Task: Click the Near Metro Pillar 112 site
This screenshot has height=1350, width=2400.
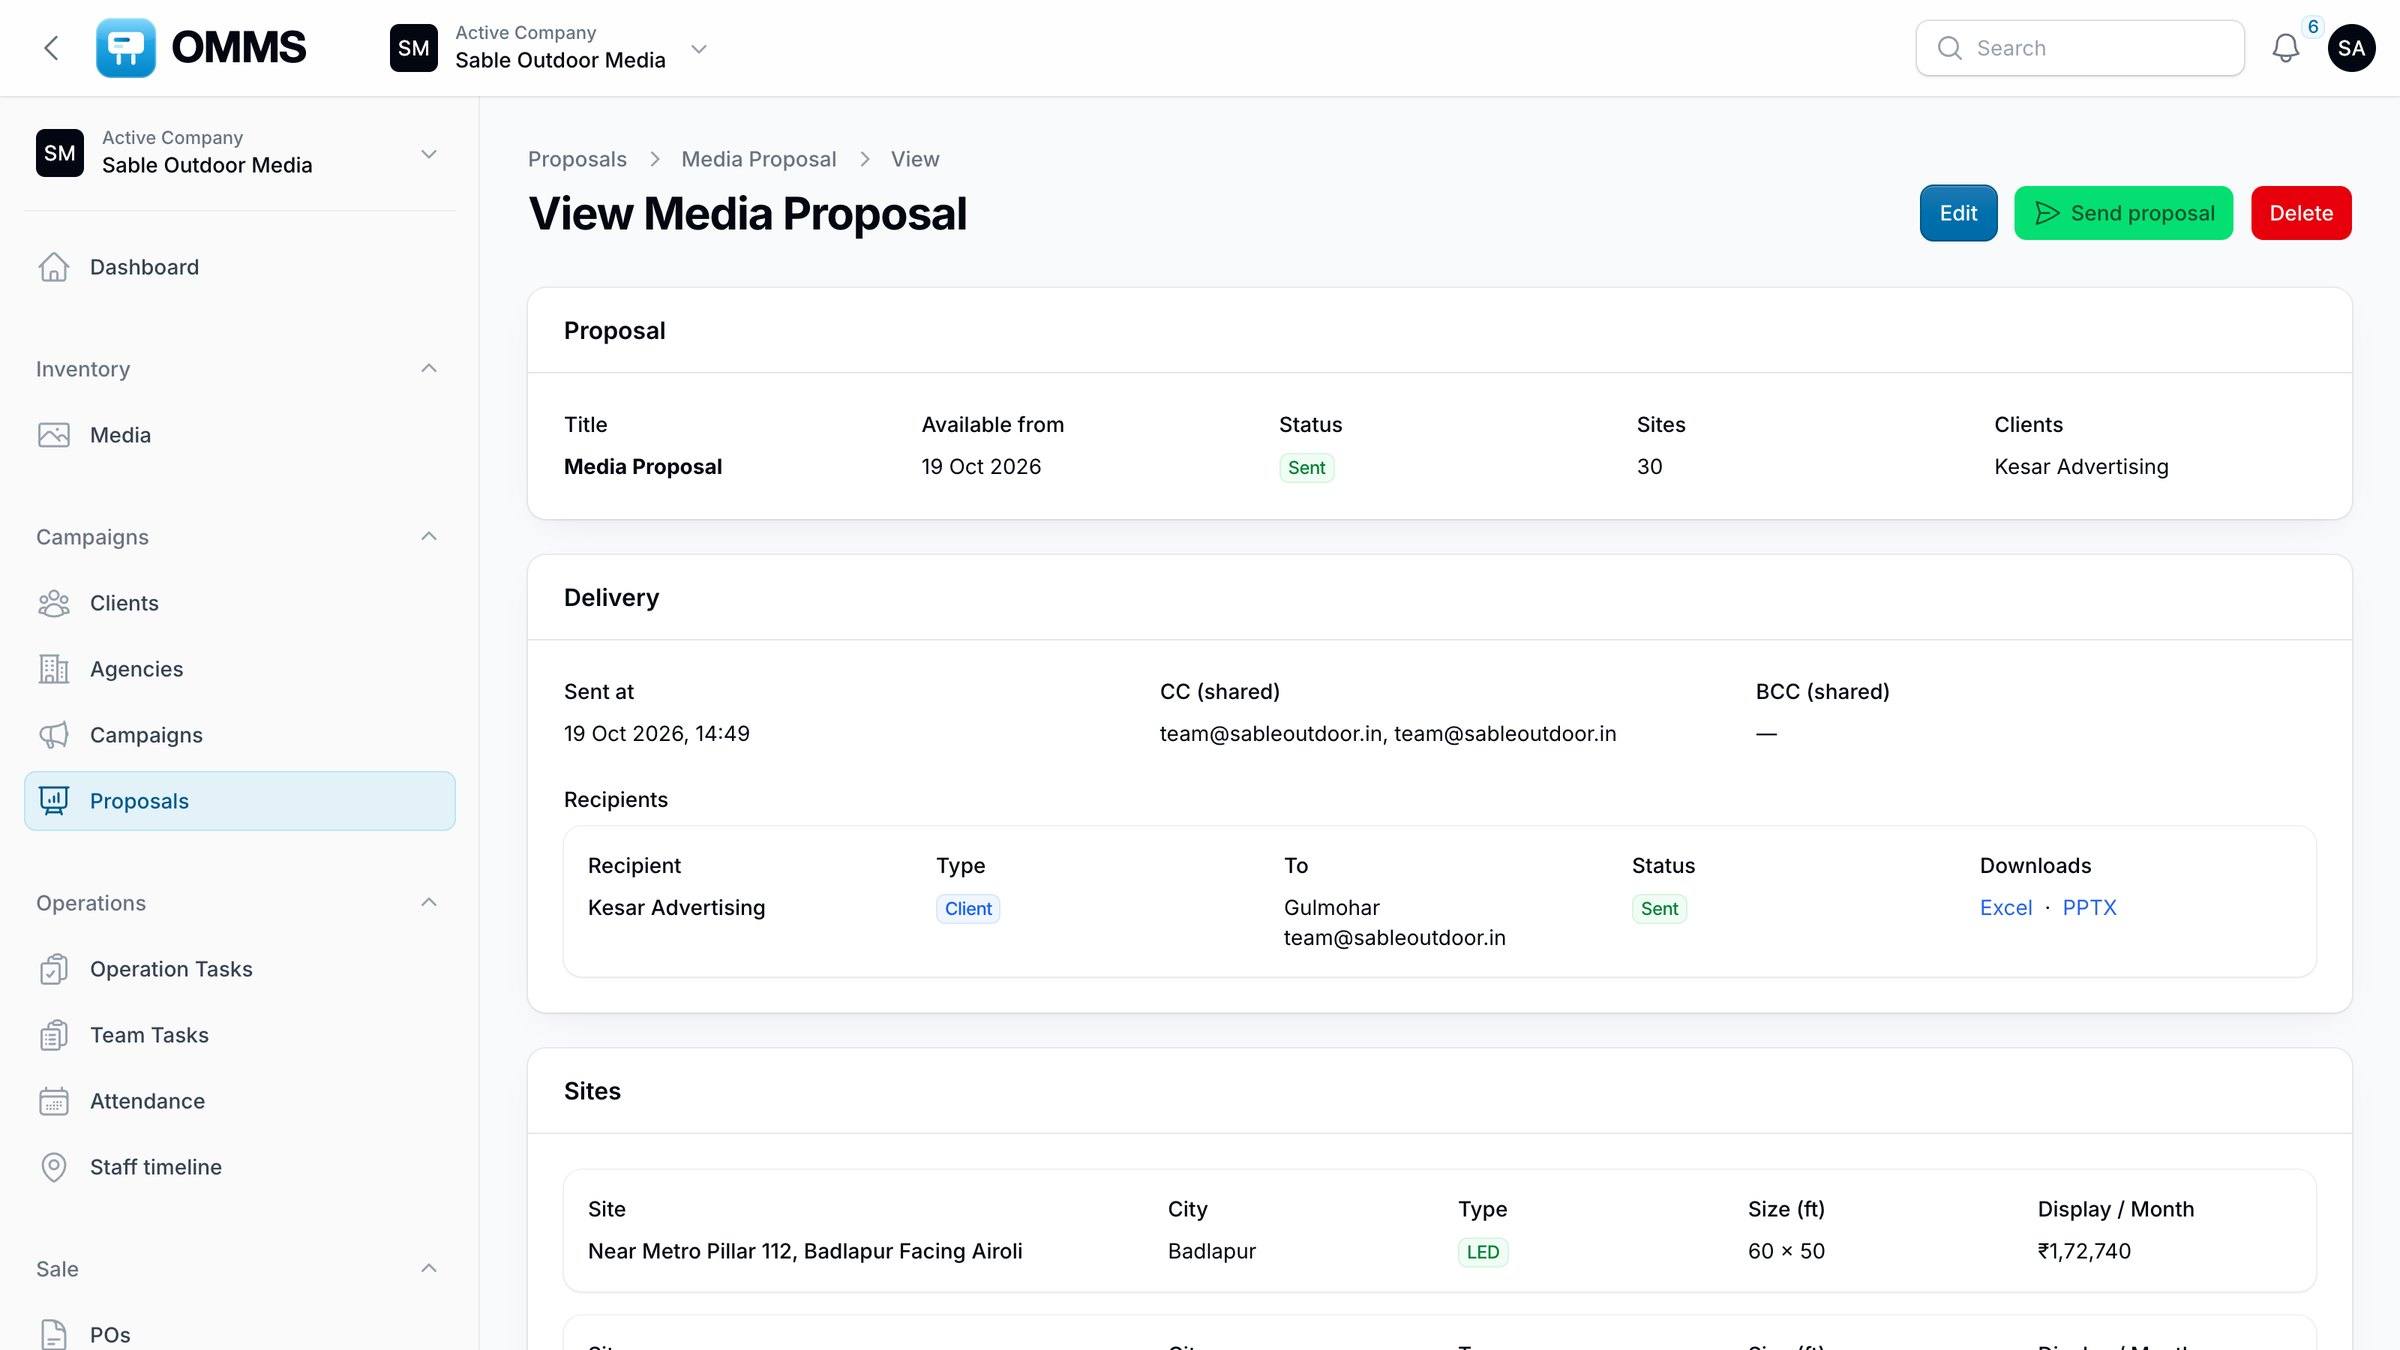Action: (805, 1252)
